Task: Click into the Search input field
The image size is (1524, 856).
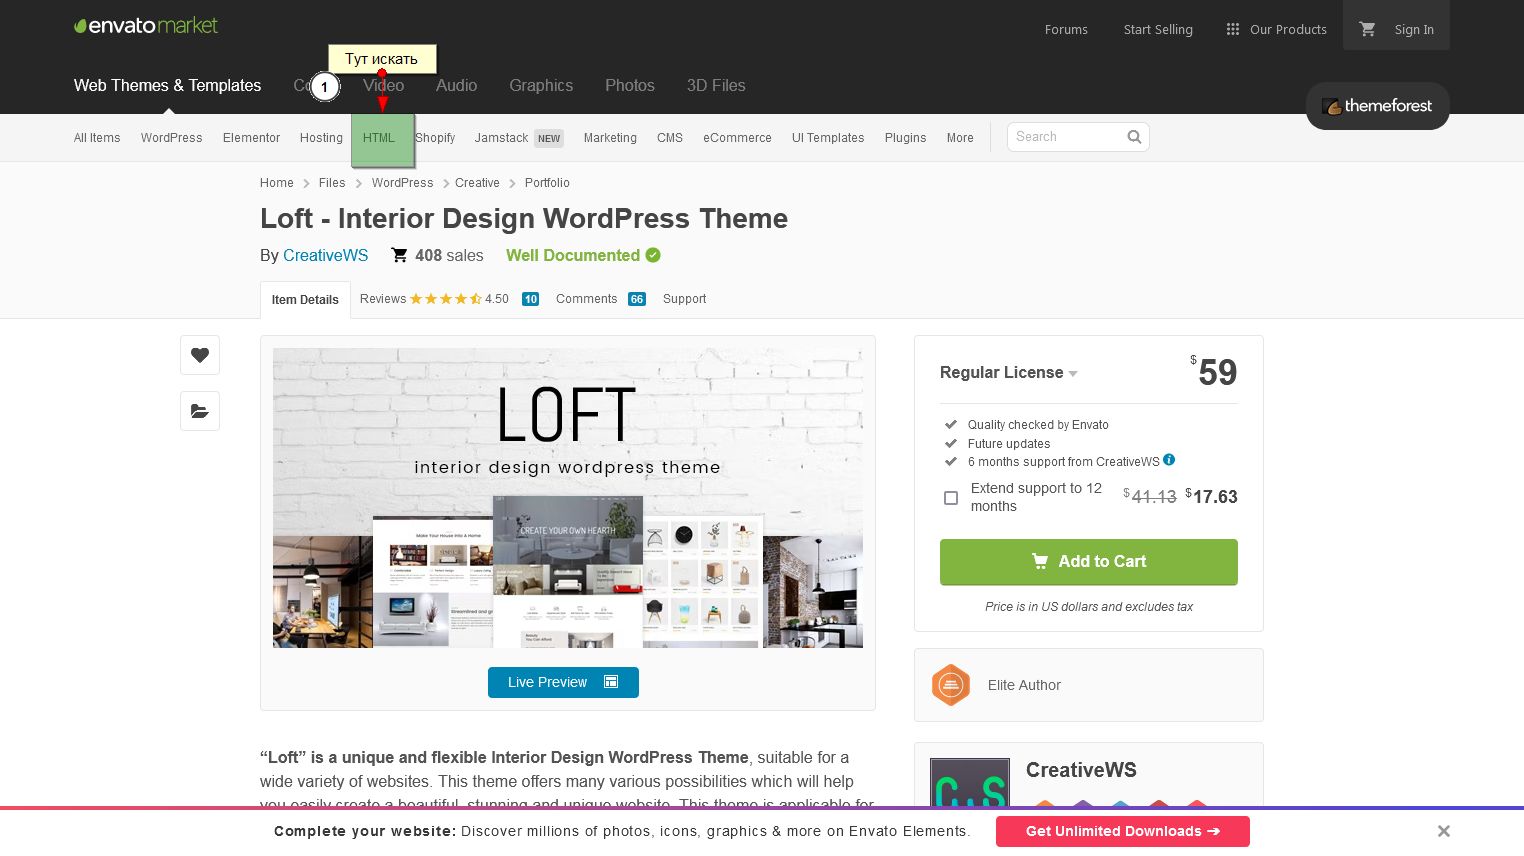Action: (1065, 137)
